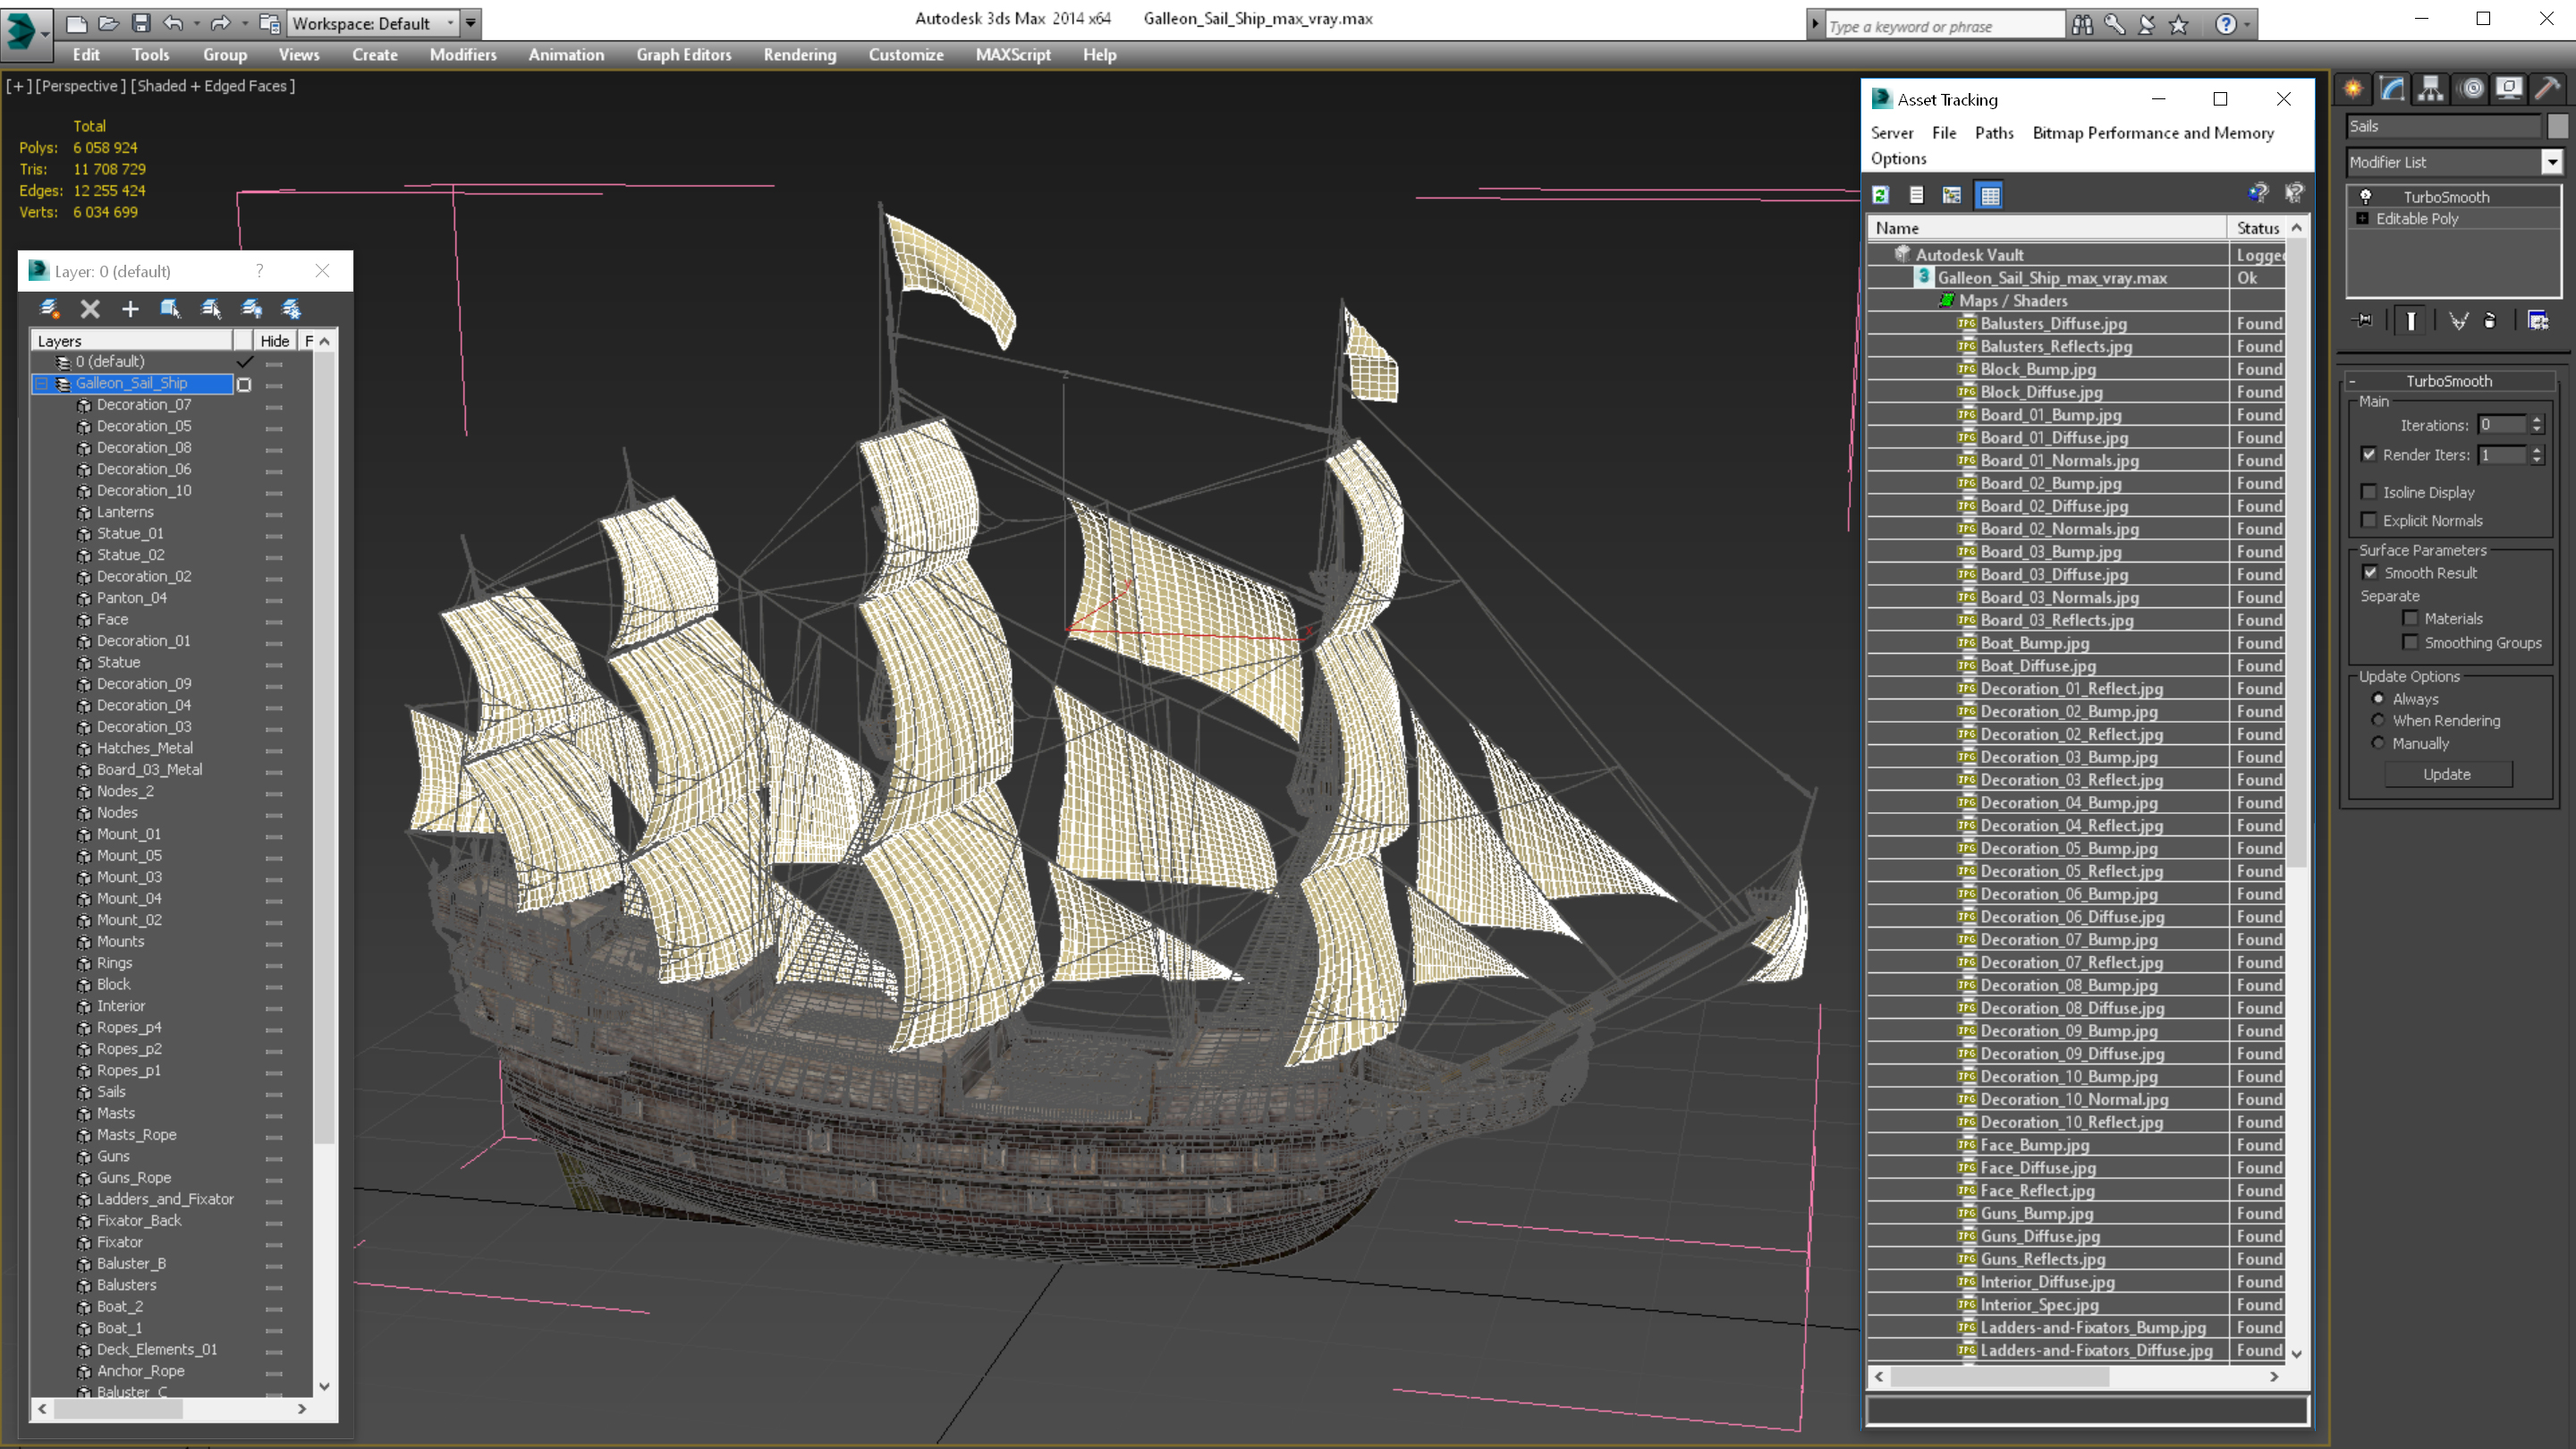
Task: Click Remove Modifier trash can icon
Action: coord(2490,321)
